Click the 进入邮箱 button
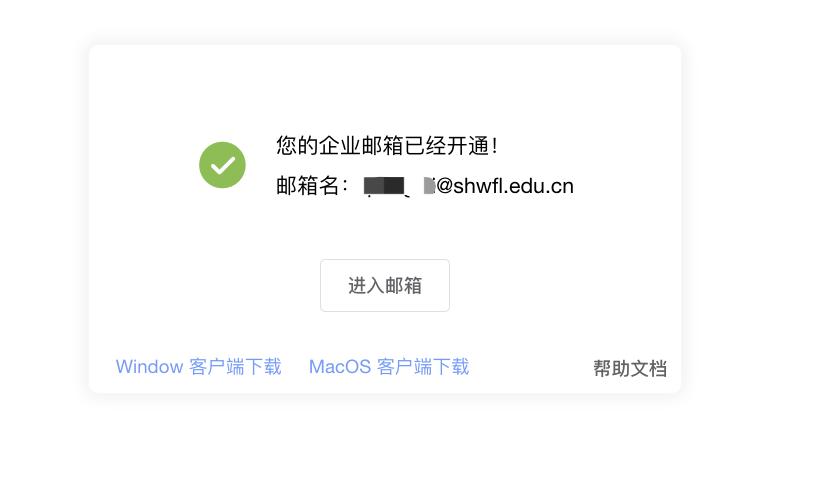 coord(385,286)
